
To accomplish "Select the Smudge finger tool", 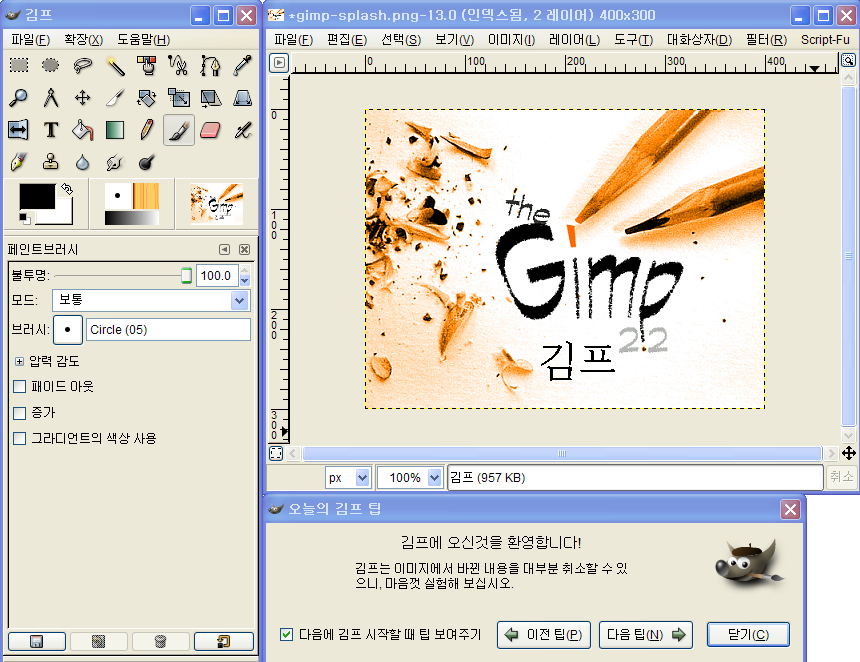I will (x=115, y=162).
